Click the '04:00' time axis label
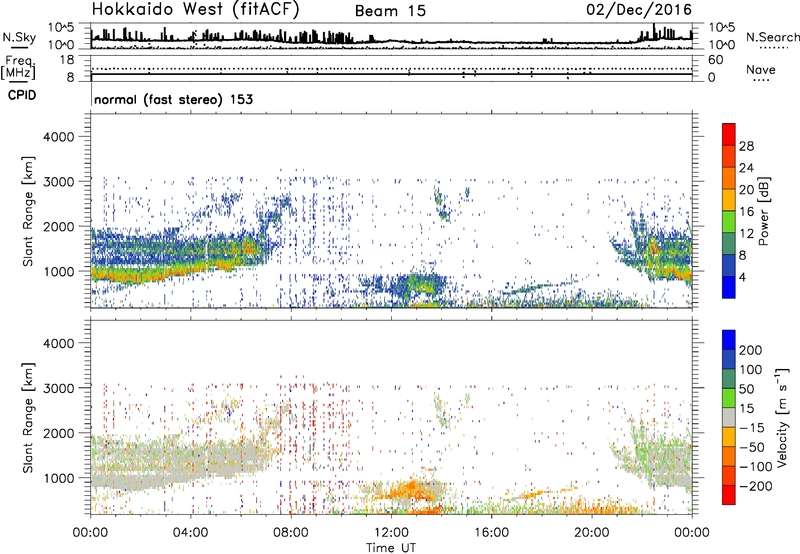800x554 pixels. point(191,533)
